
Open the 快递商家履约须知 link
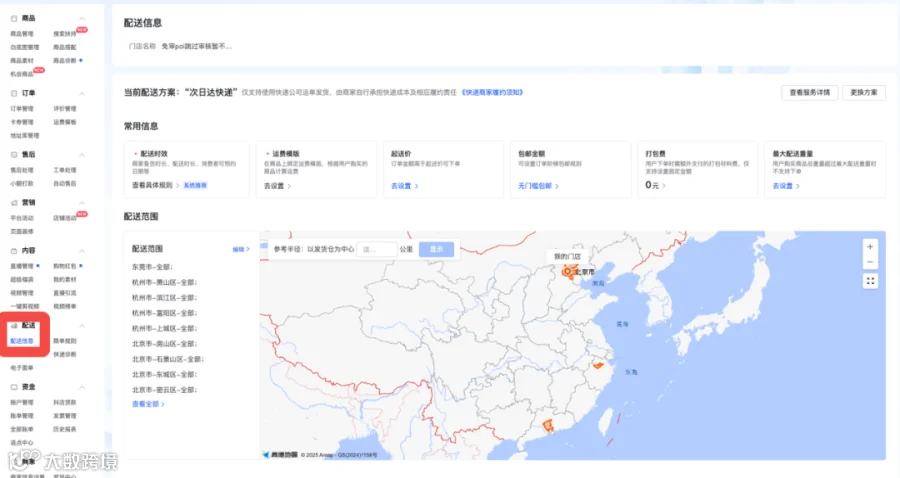(492, 92)
